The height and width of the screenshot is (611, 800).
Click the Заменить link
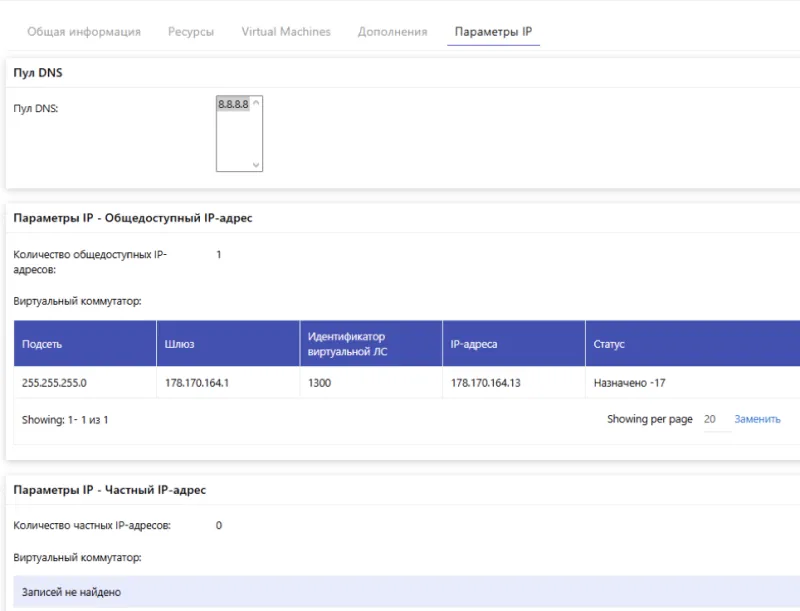[757, 420]
